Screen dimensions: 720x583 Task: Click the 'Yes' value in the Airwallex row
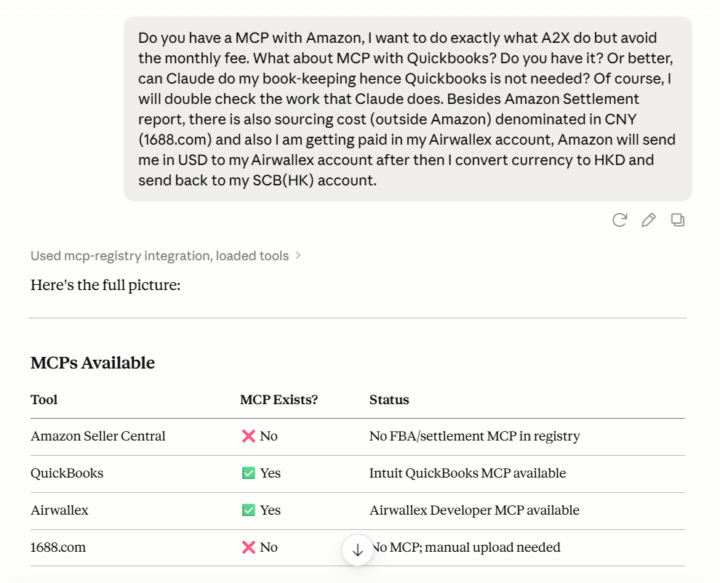[x=261, y=510]
